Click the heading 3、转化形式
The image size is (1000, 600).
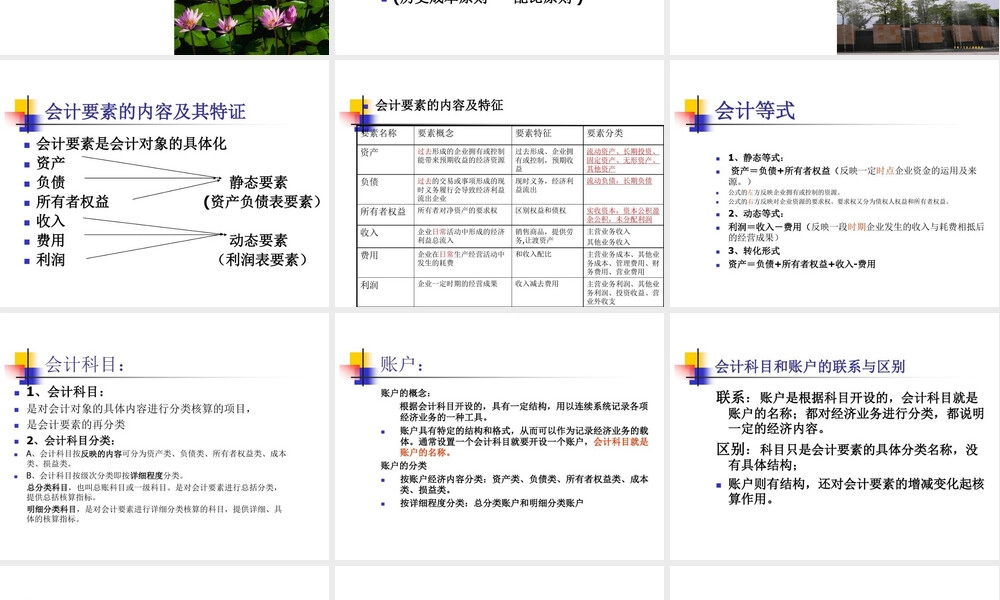pyautogui.click(x=754, y=251)
